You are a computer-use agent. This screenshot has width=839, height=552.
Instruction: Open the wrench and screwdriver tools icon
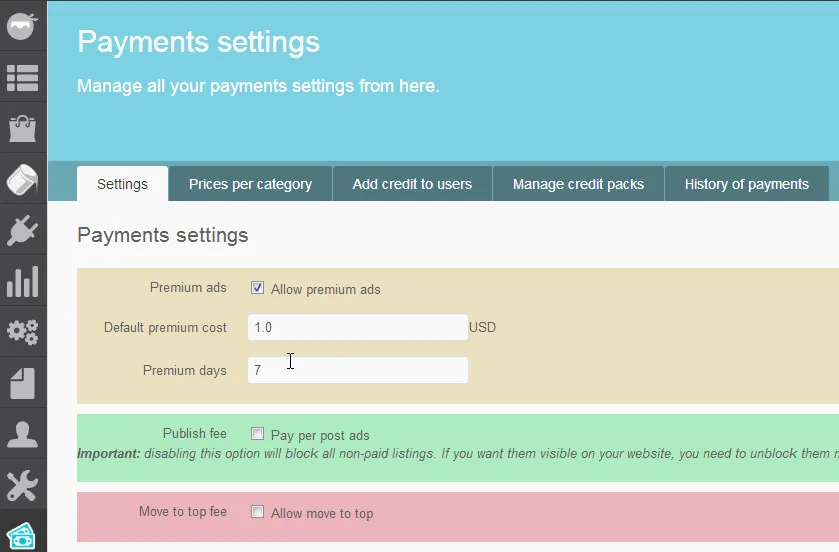tap(22, 485)
